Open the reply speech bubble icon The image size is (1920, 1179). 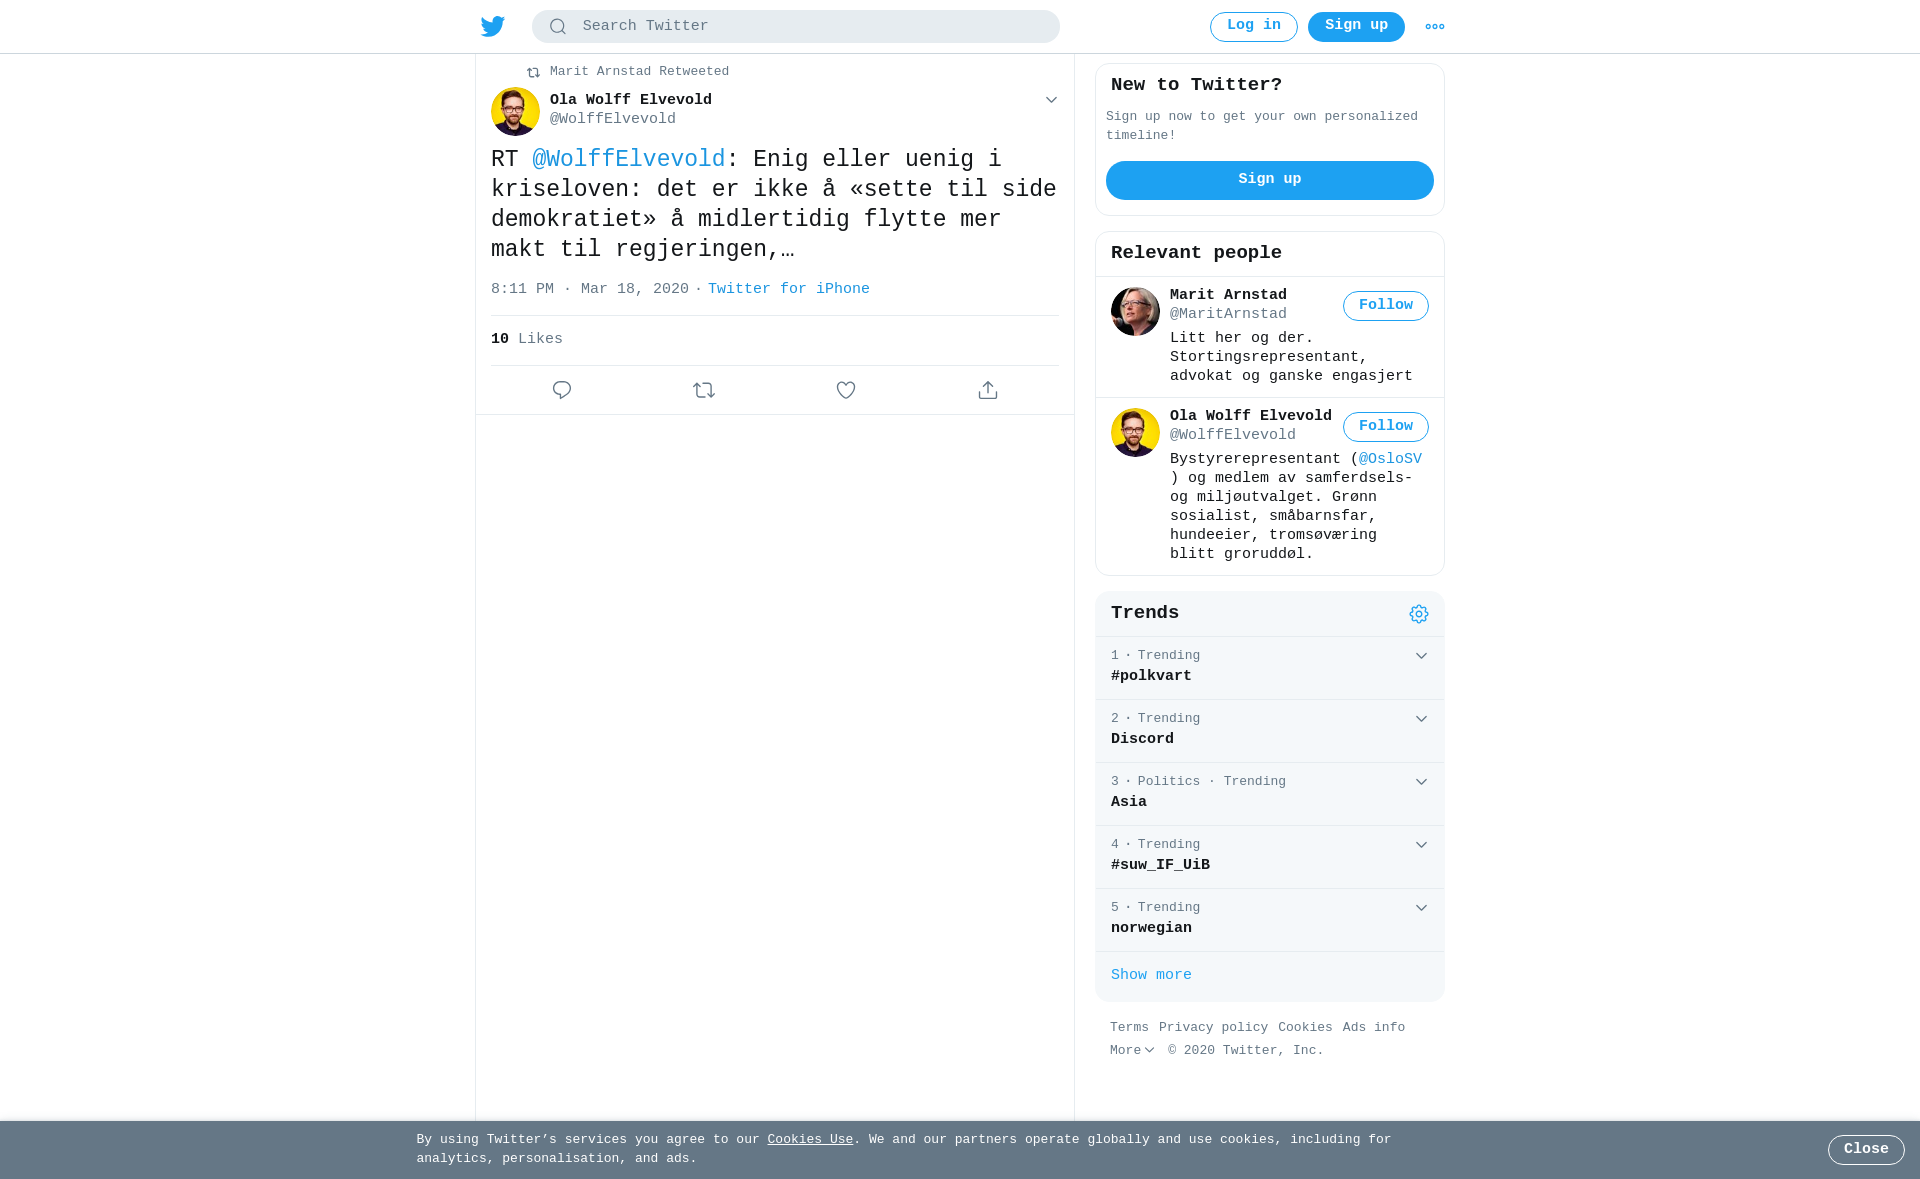562,390
